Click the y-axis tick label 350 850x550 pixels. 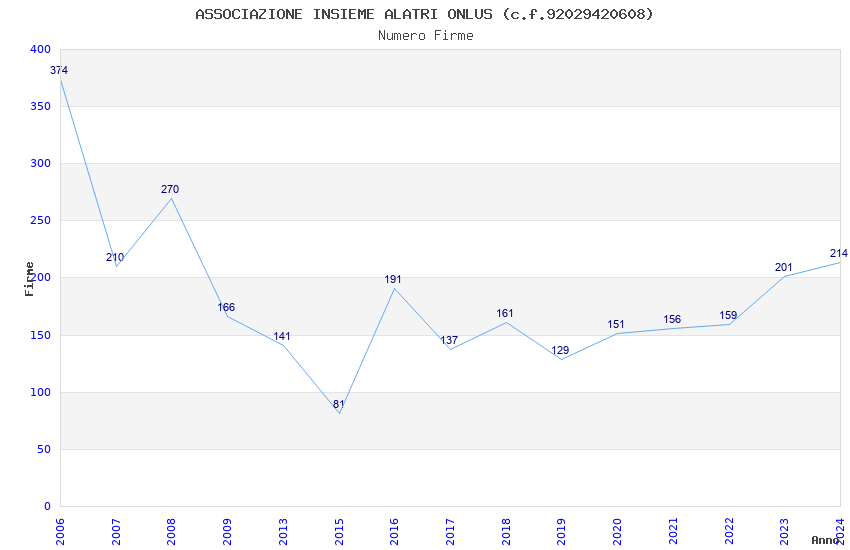coord(40,106)
